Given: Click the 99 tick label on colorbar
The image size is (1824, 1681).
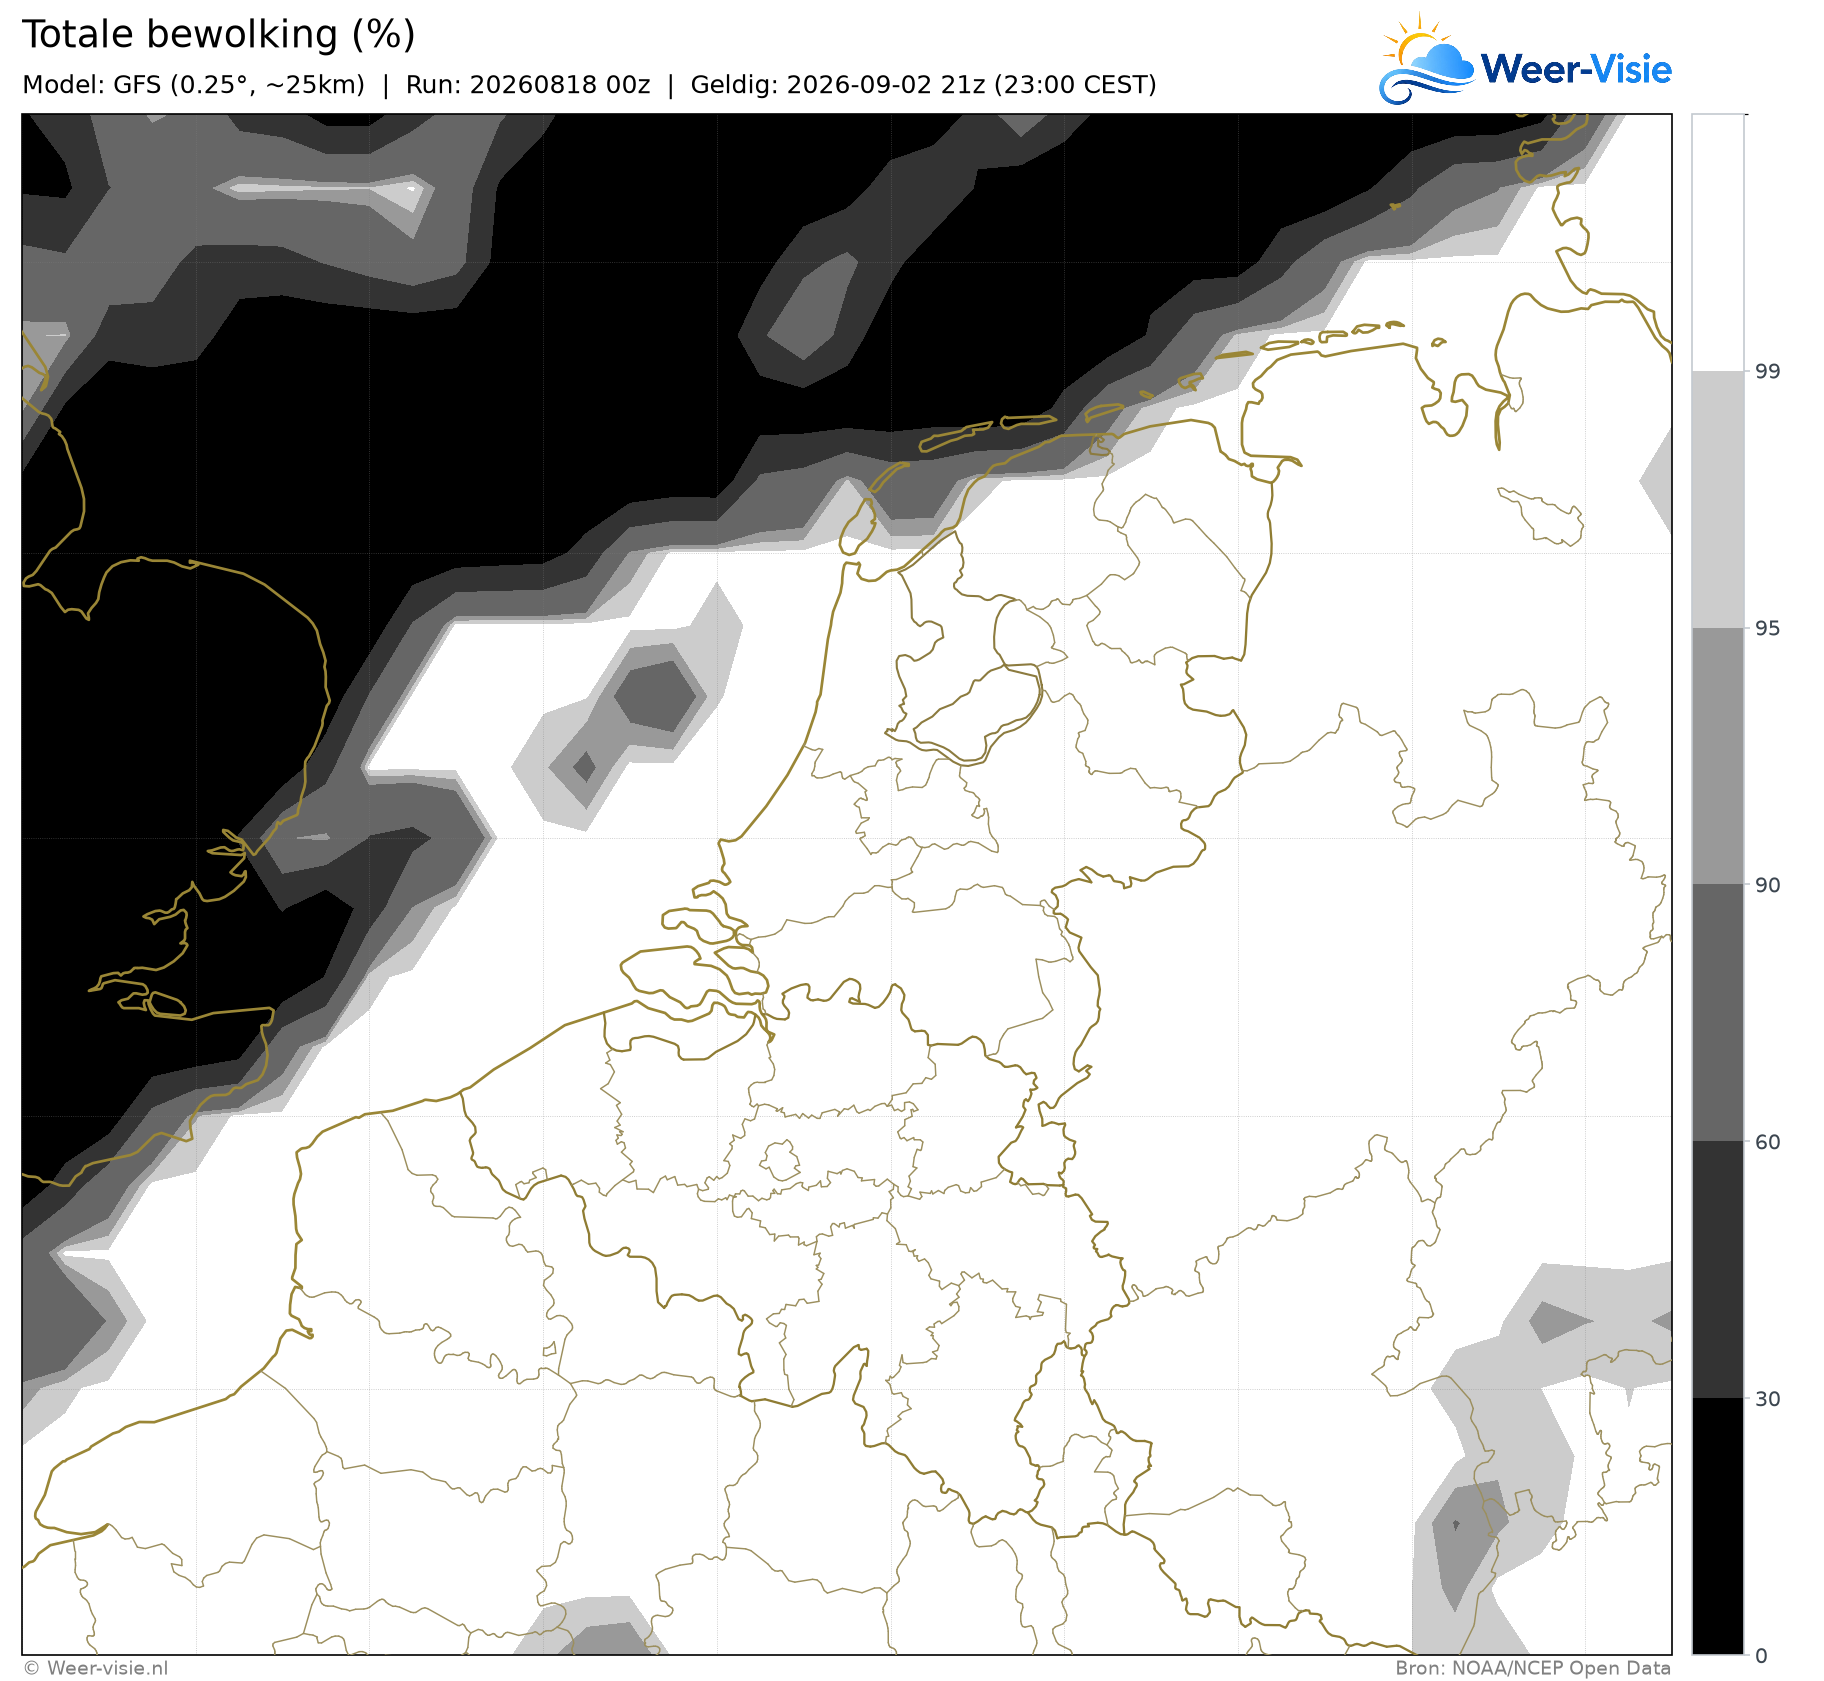Looking at the screenshot, I should click(x=1768, y=372).
